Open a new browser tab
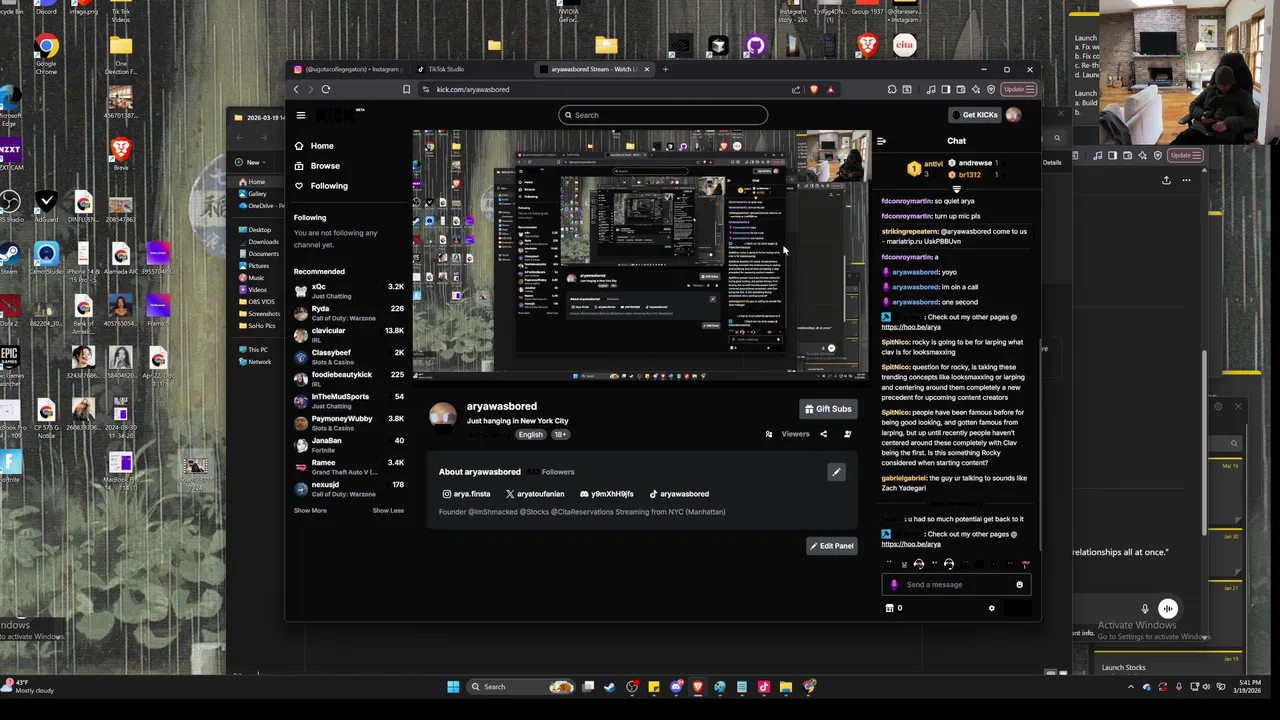Image resolution: width=1280 pixels, height=720 pixels. [665, 69]
